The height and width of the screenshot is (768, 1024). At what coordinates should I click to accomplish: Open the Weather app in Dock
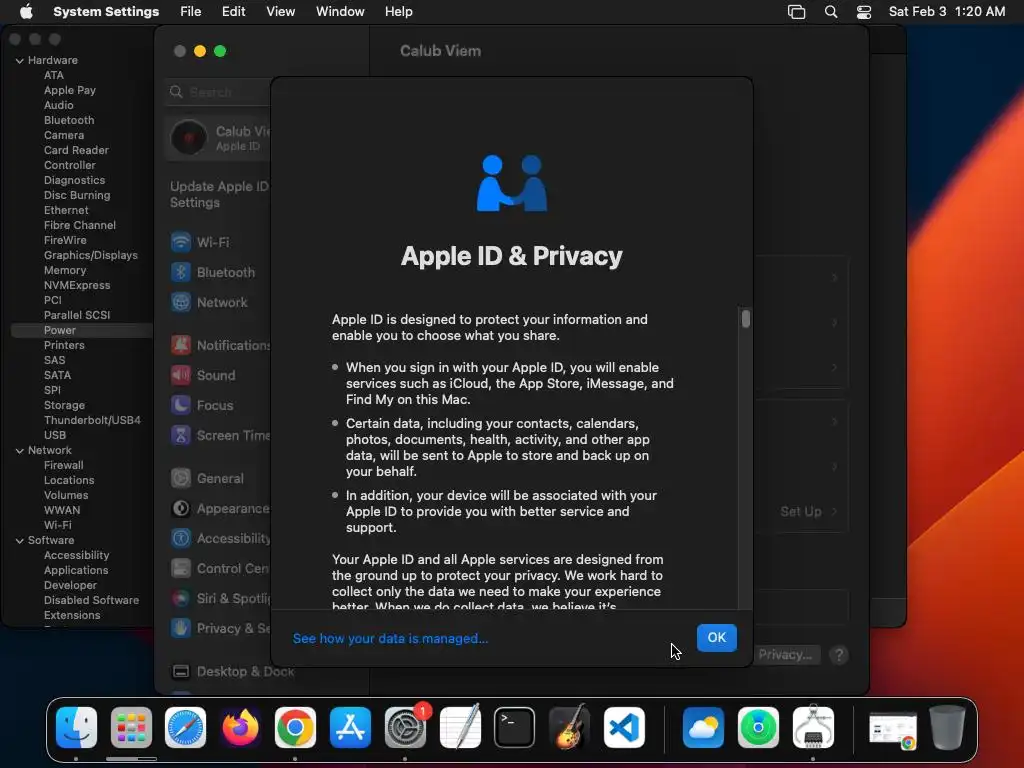pyautogui.click(x=703, y=727)
